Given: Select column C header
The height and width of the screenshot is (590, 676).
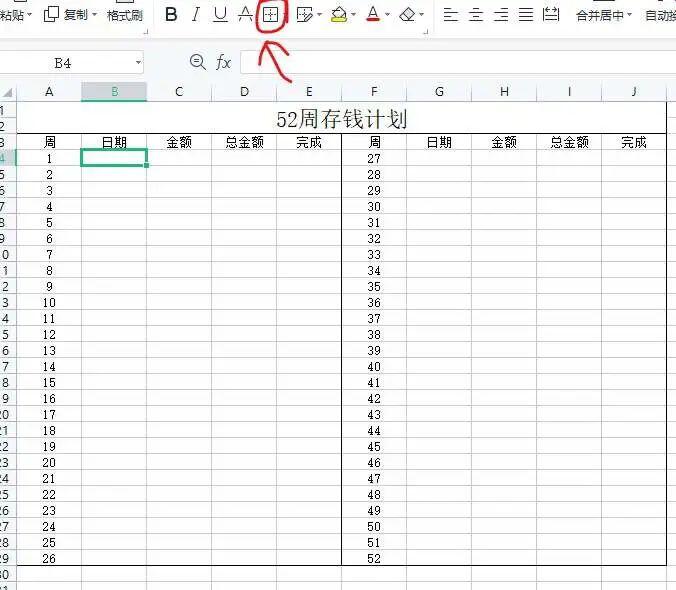Looking at the screenshot, I should (x=179, y=92).
